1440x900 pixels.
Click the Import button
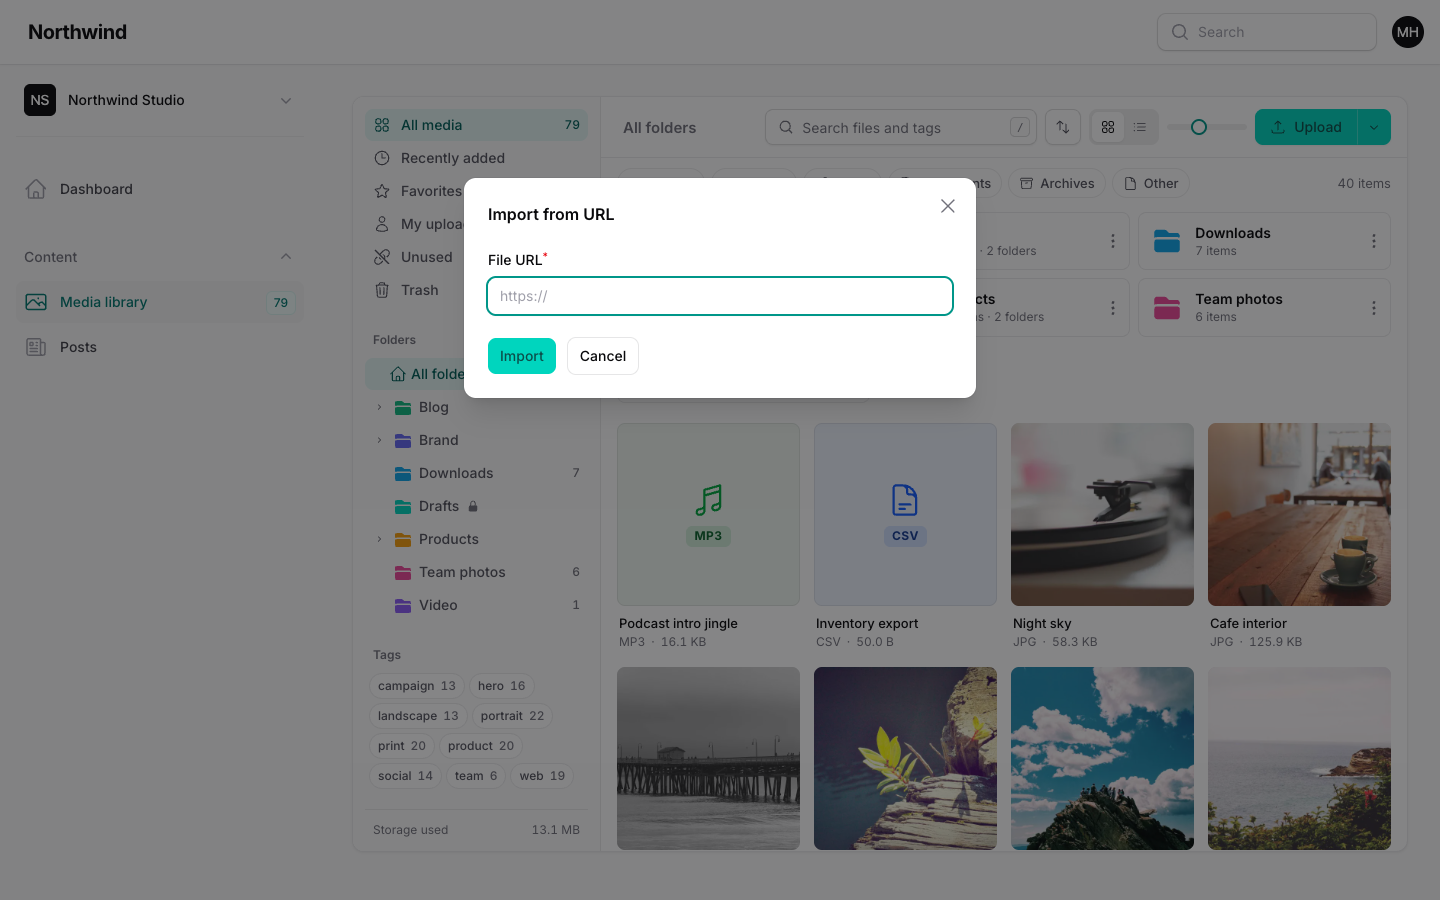(522, 356)
